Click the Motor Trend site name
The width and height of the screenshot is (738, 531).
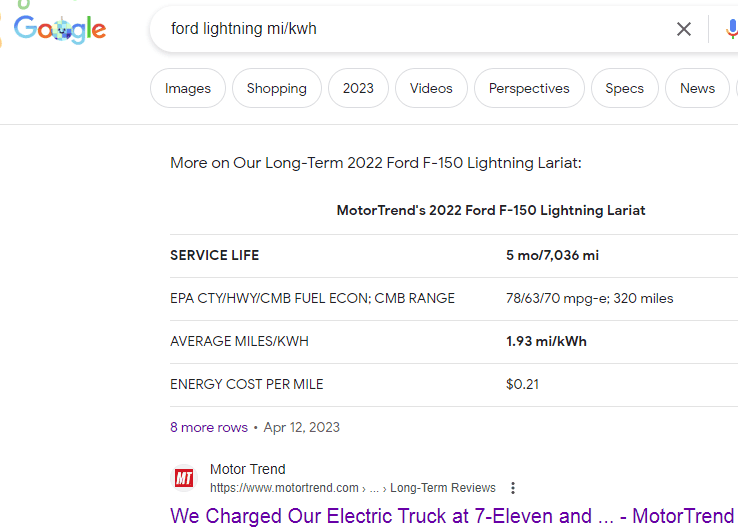(x=248, y=469)
